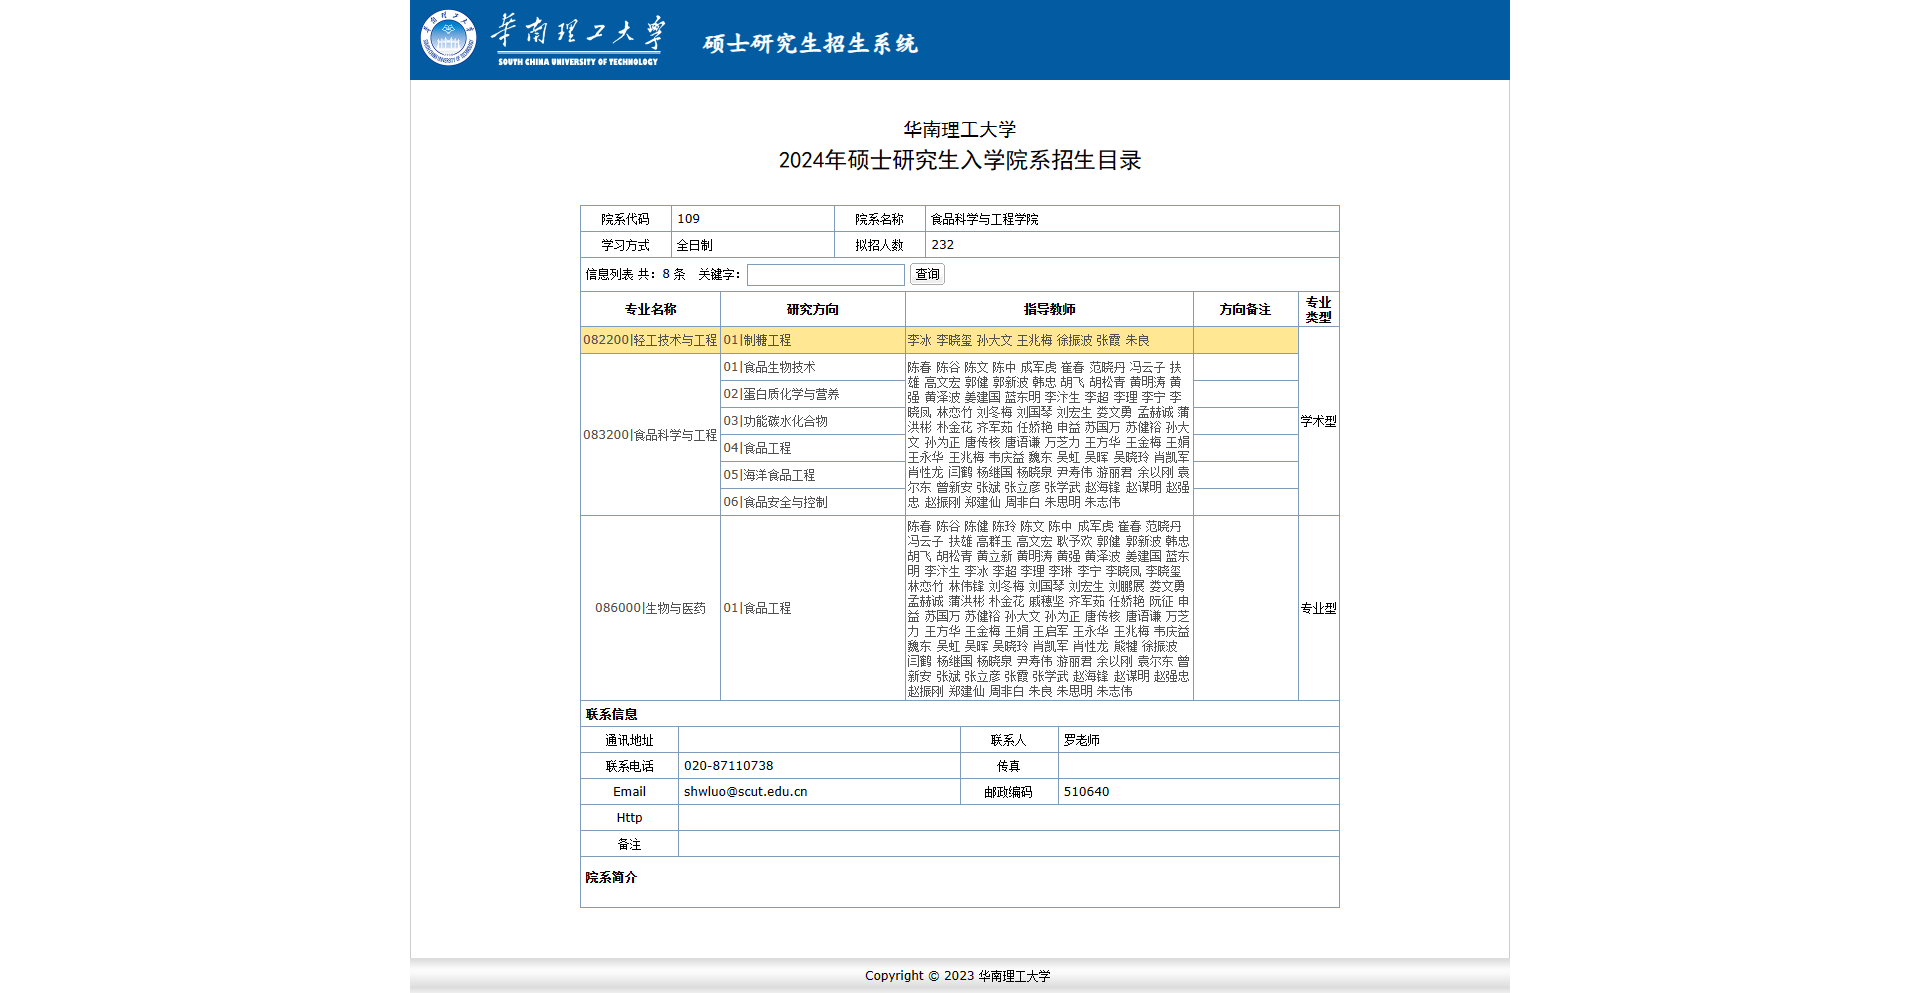
Task: Click the 专业名称 column header
Action: pos(650,309)
